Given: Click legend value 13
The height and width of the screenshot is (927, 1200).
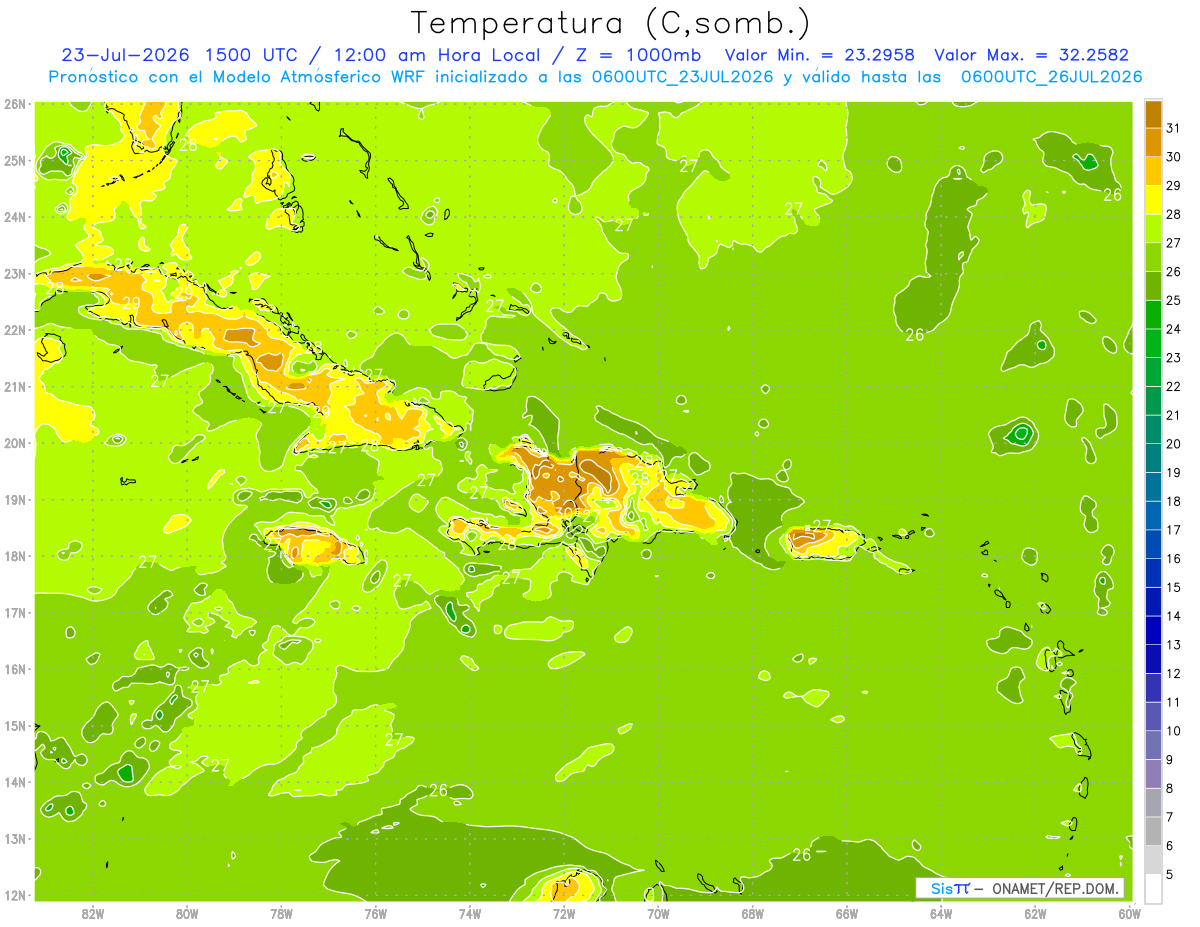Looking at the screenshot, I should [x=1173, y=645].
